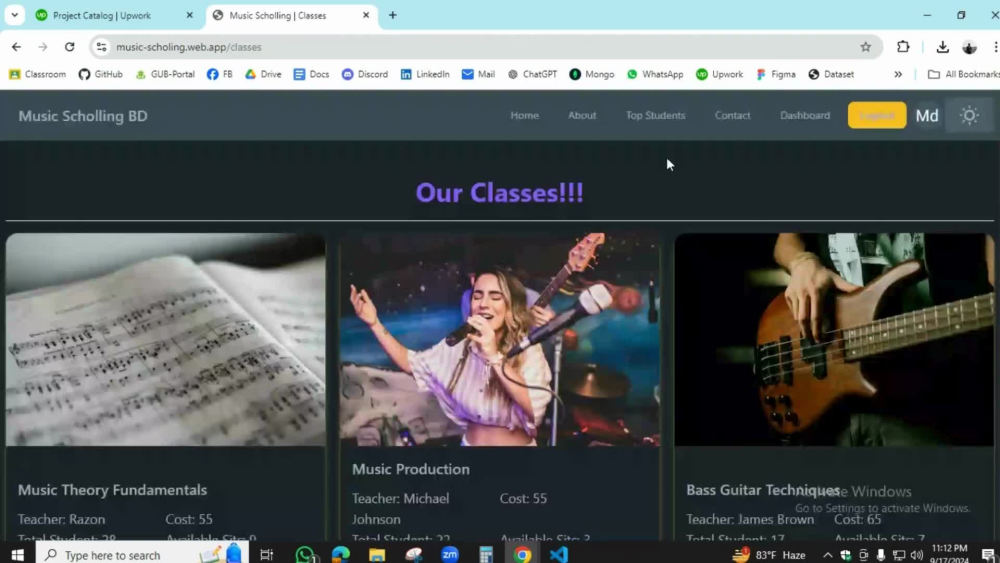Open Upwork bookmark
This screenshot has height=563, width=1000.
(719, 75)
